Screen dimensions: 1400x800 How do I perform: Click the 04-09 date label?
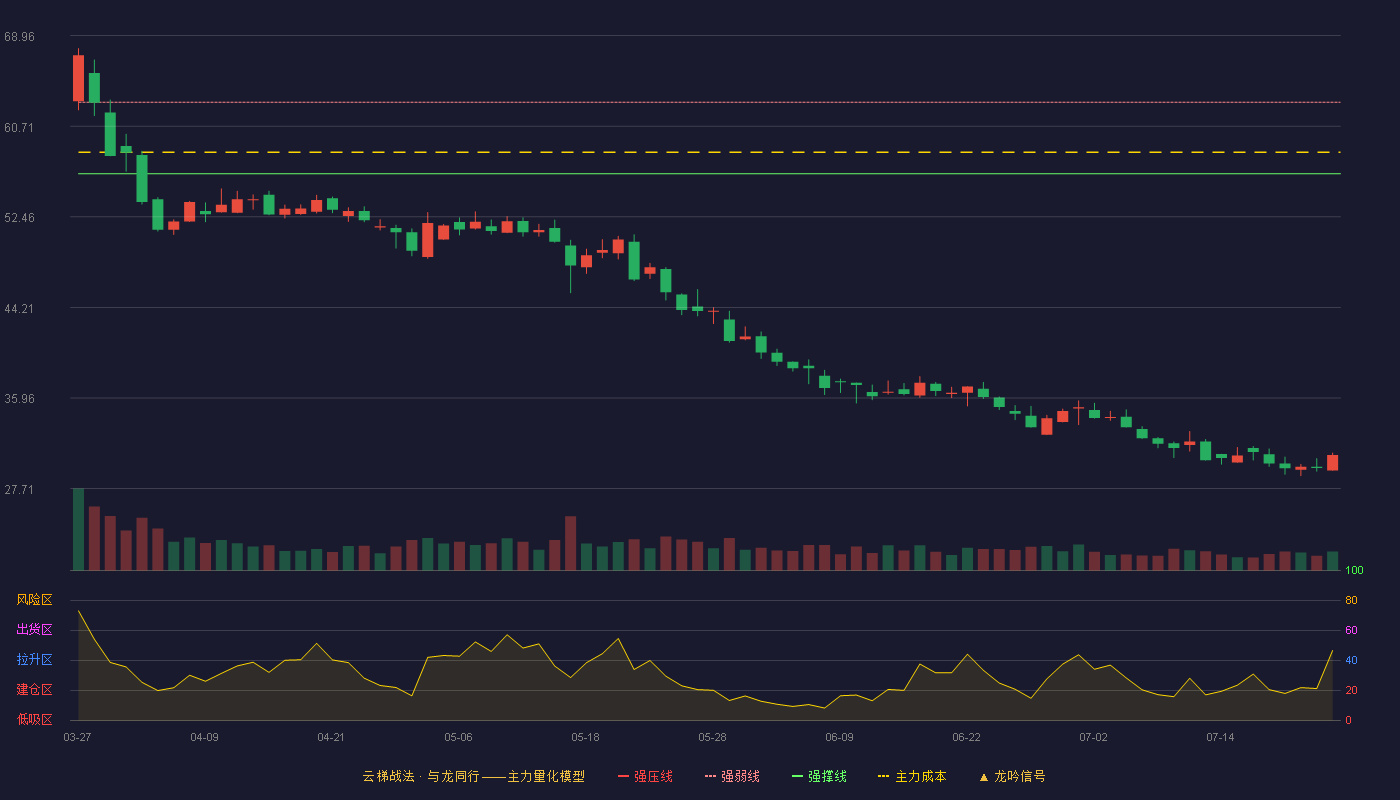[204, 737]
